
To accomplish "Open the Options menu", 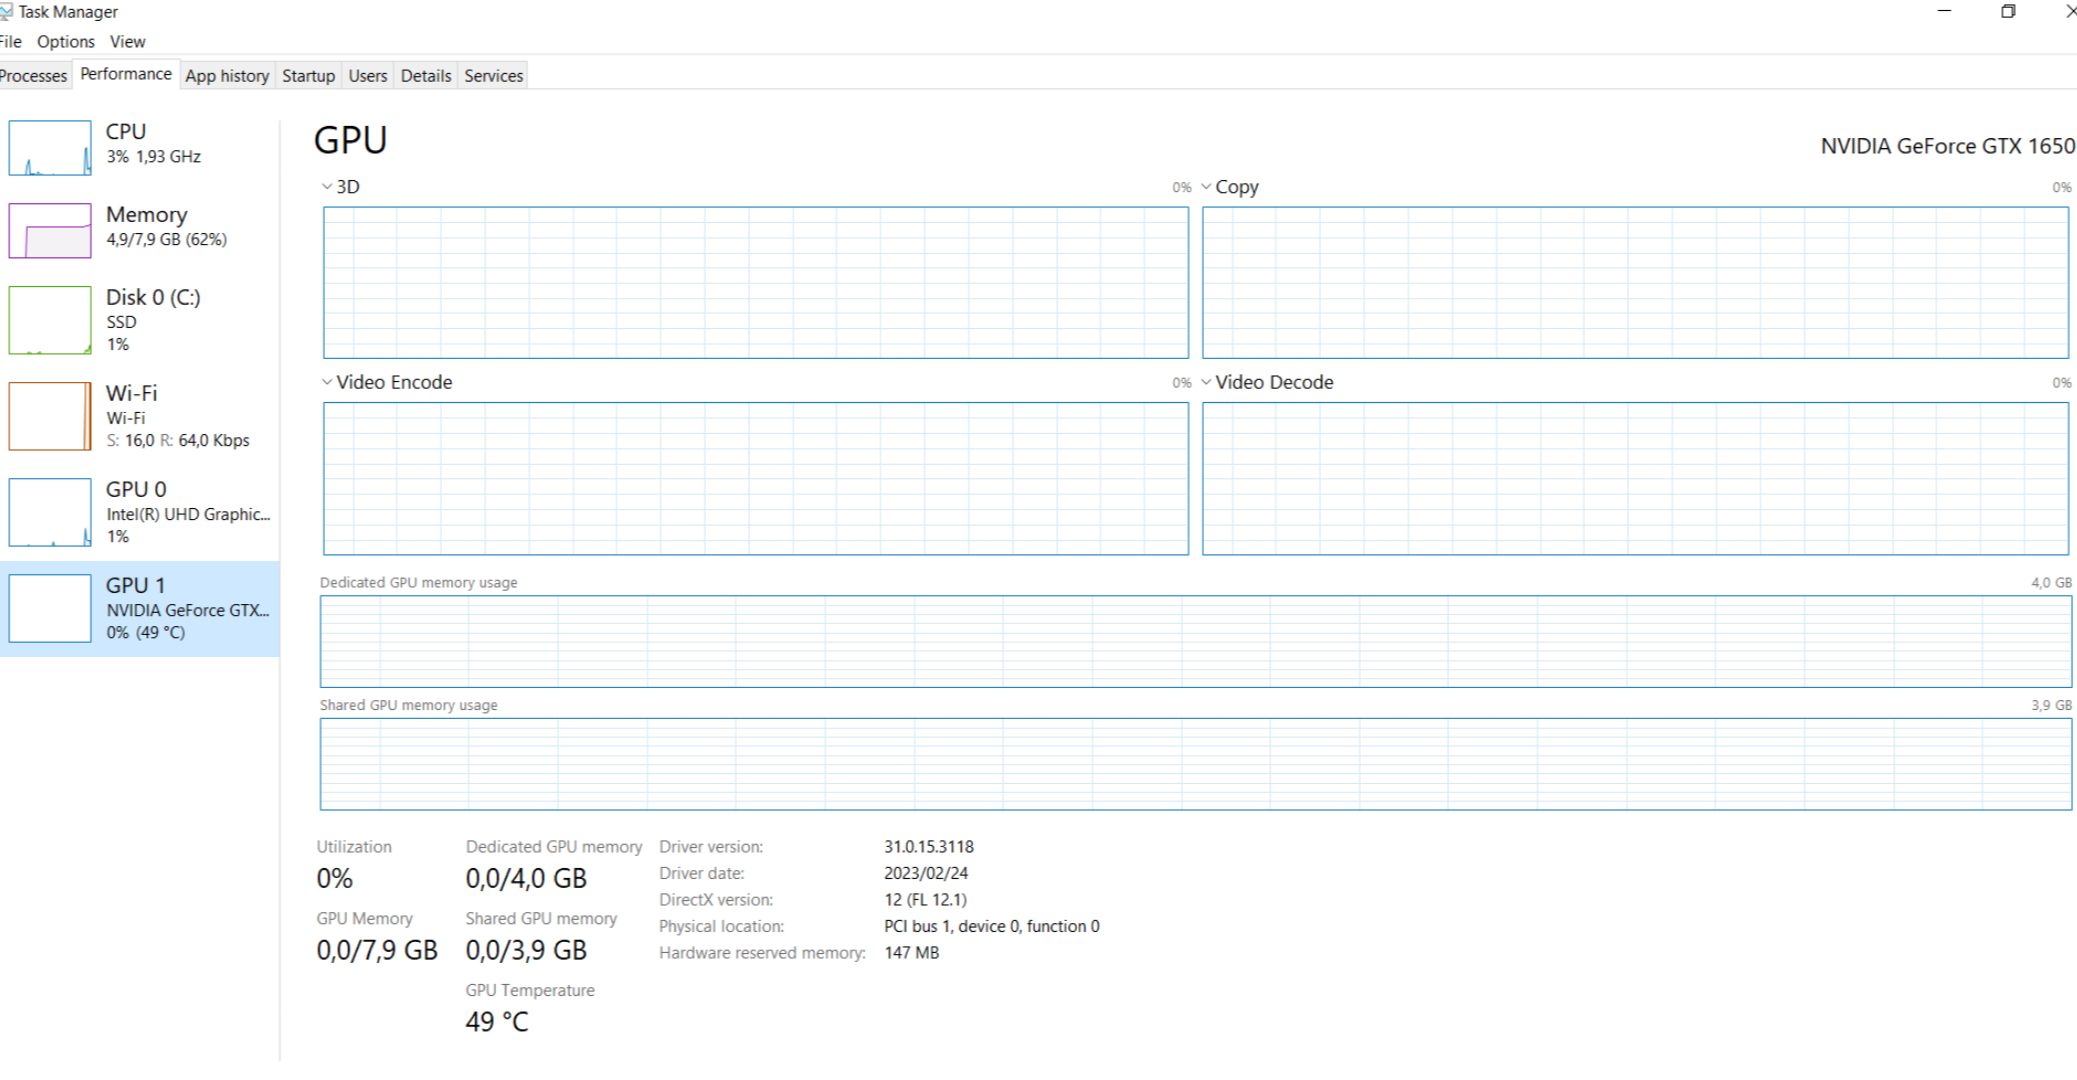I will tap(66, 42).
